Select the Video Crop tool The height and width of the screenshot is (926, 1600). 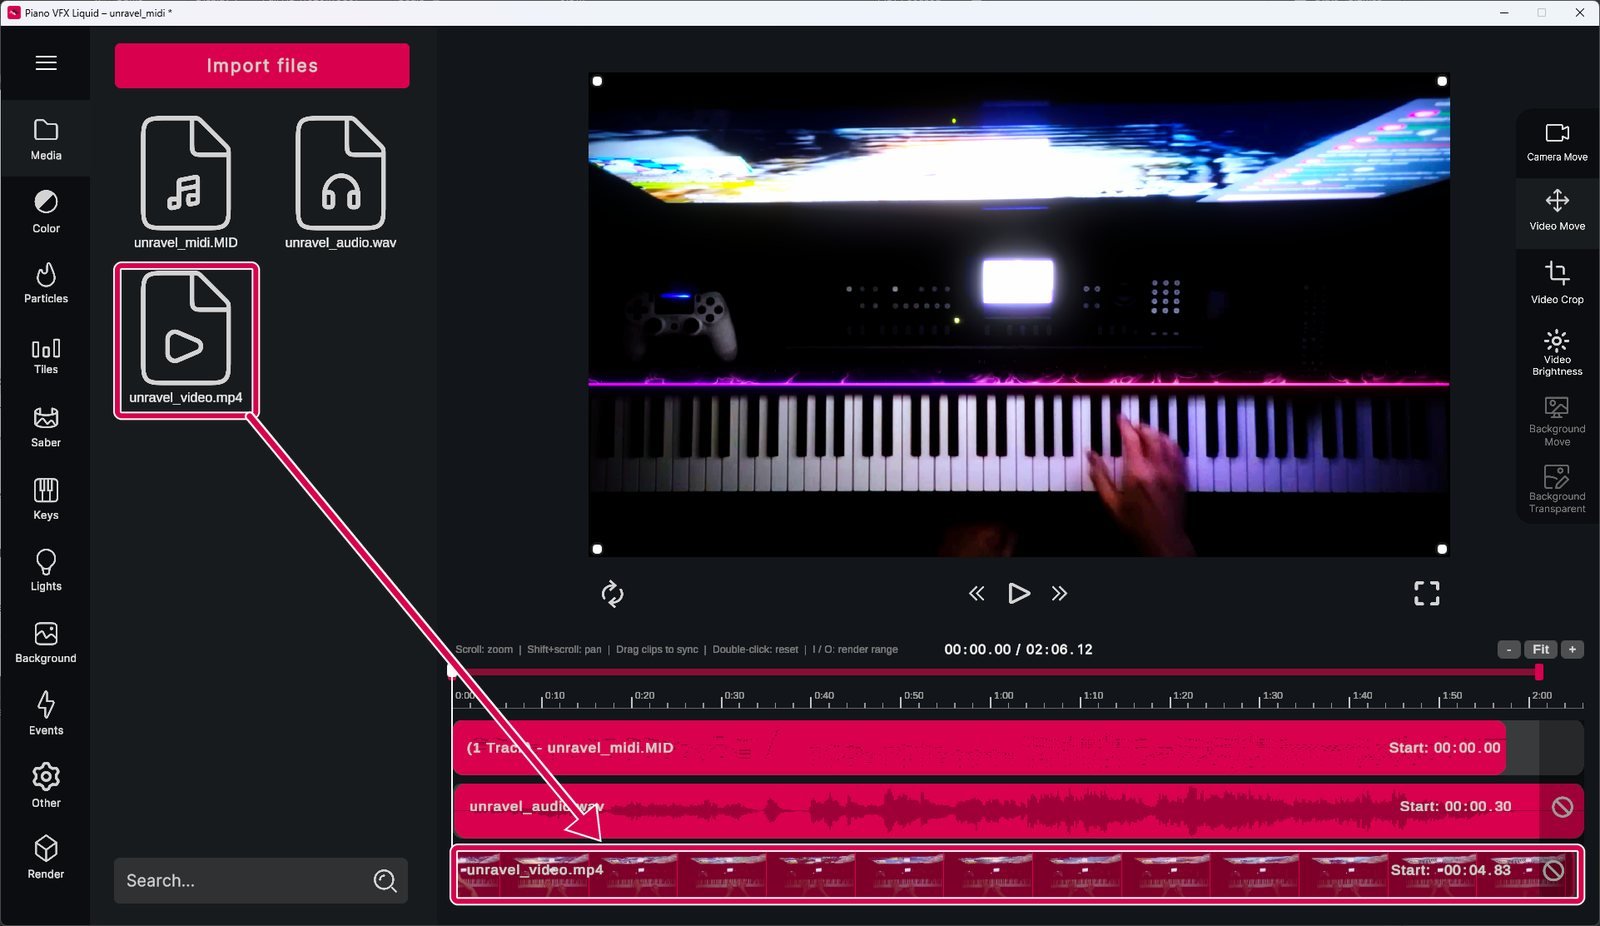pyautogui.click(x=1557, y=282)
